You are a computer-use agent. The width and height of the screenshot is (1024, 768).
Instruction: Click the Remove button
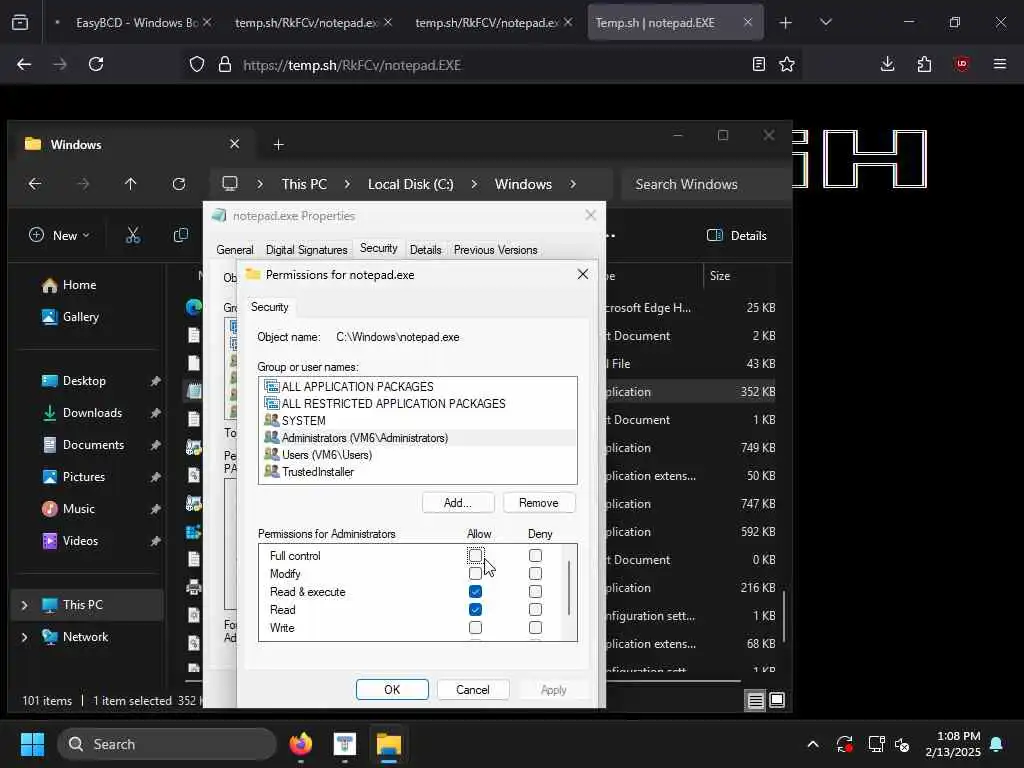(x=539, y=503)
